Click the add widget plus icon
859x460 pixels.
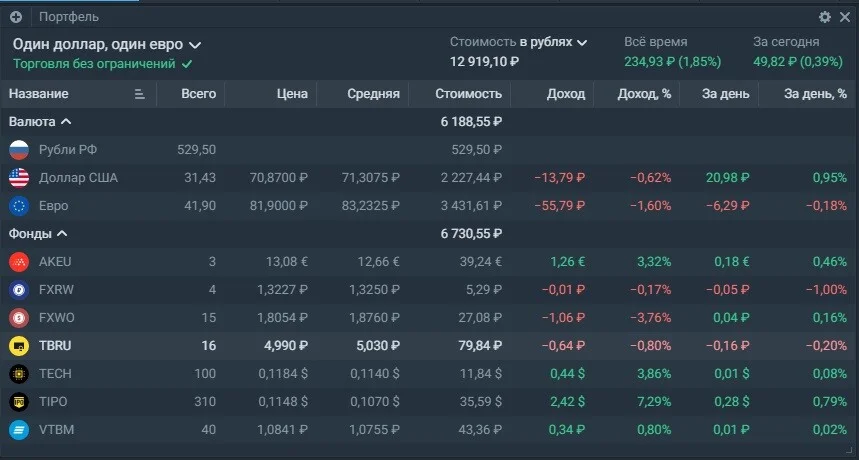tap(16, 17)
